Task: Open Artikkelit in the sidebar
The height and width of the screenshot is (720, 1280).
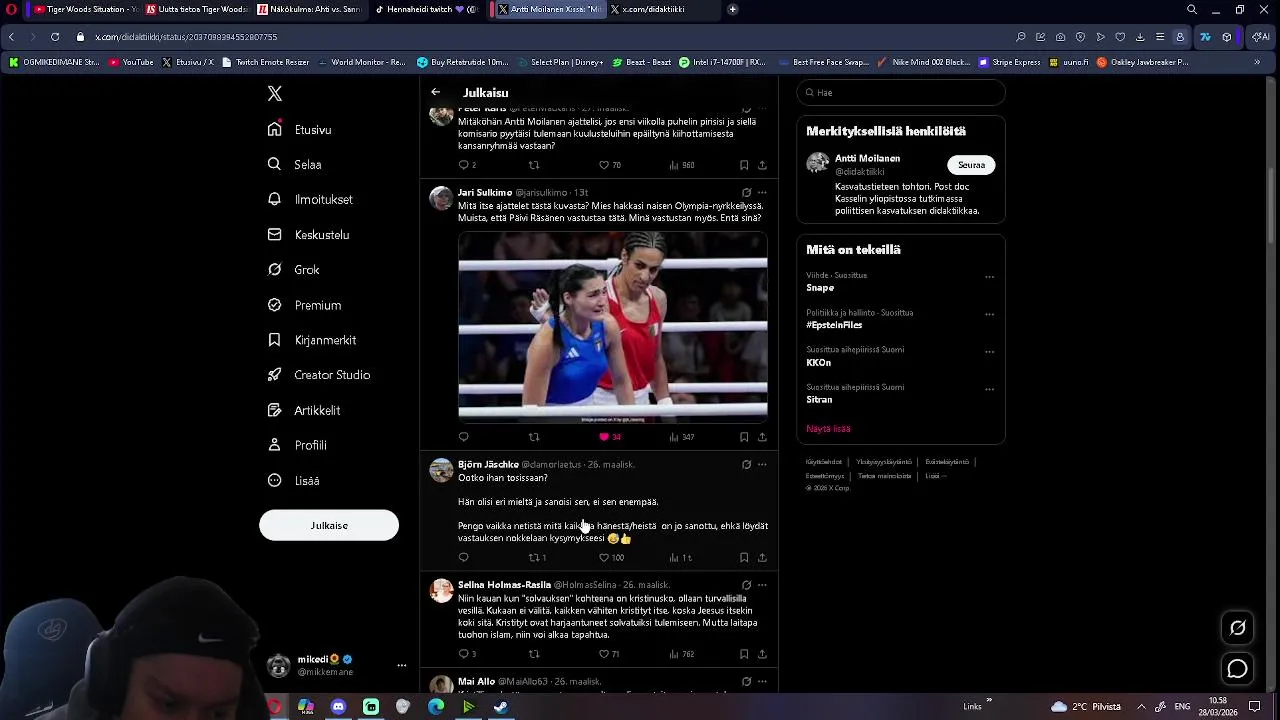Action: pos(303,410)
